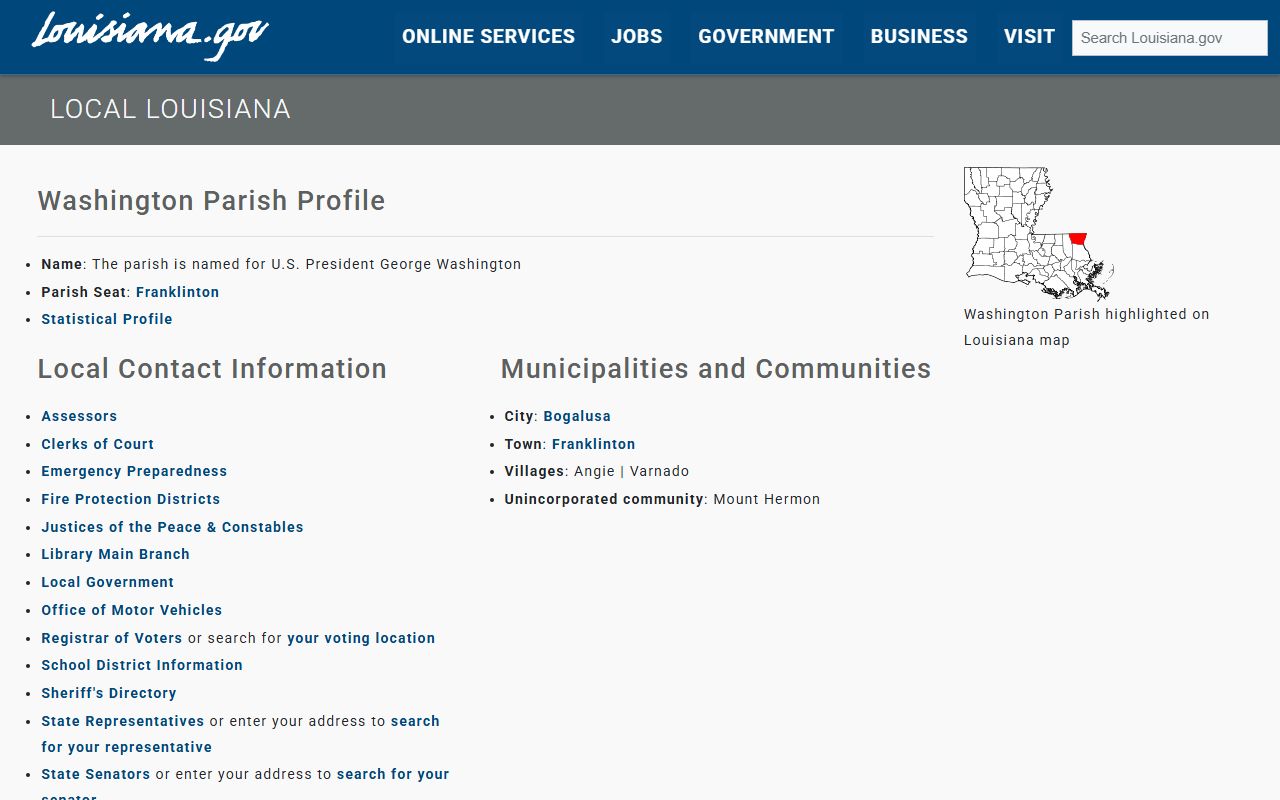Open the Office of Motor Vehicles link

coord(131,610)
